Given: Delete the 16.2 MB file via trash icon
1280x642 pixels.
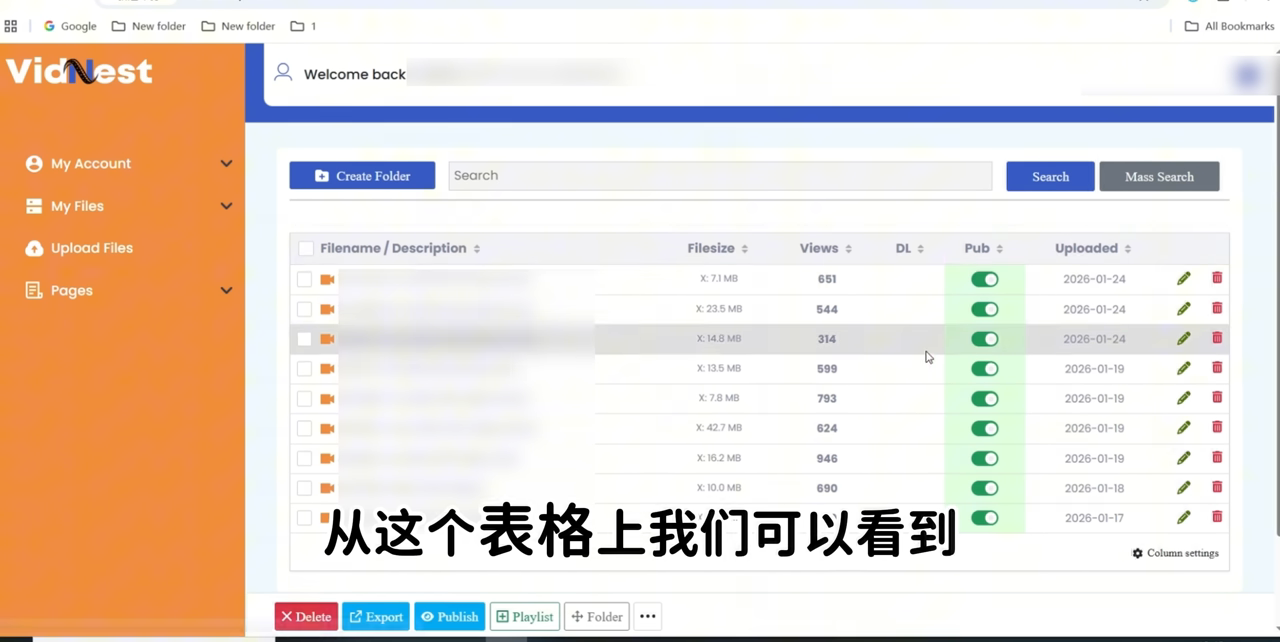Looking at the screenshot, I should [1217, 457].
